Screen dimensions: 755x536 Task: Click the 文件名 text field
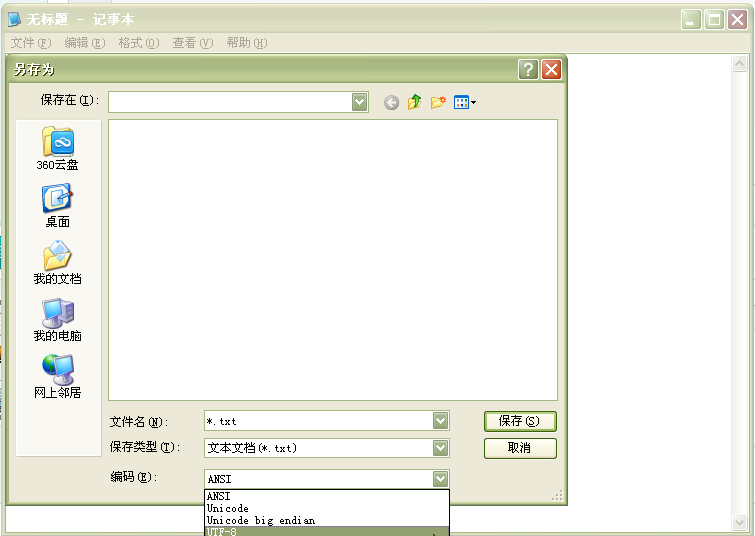(319, 421)
